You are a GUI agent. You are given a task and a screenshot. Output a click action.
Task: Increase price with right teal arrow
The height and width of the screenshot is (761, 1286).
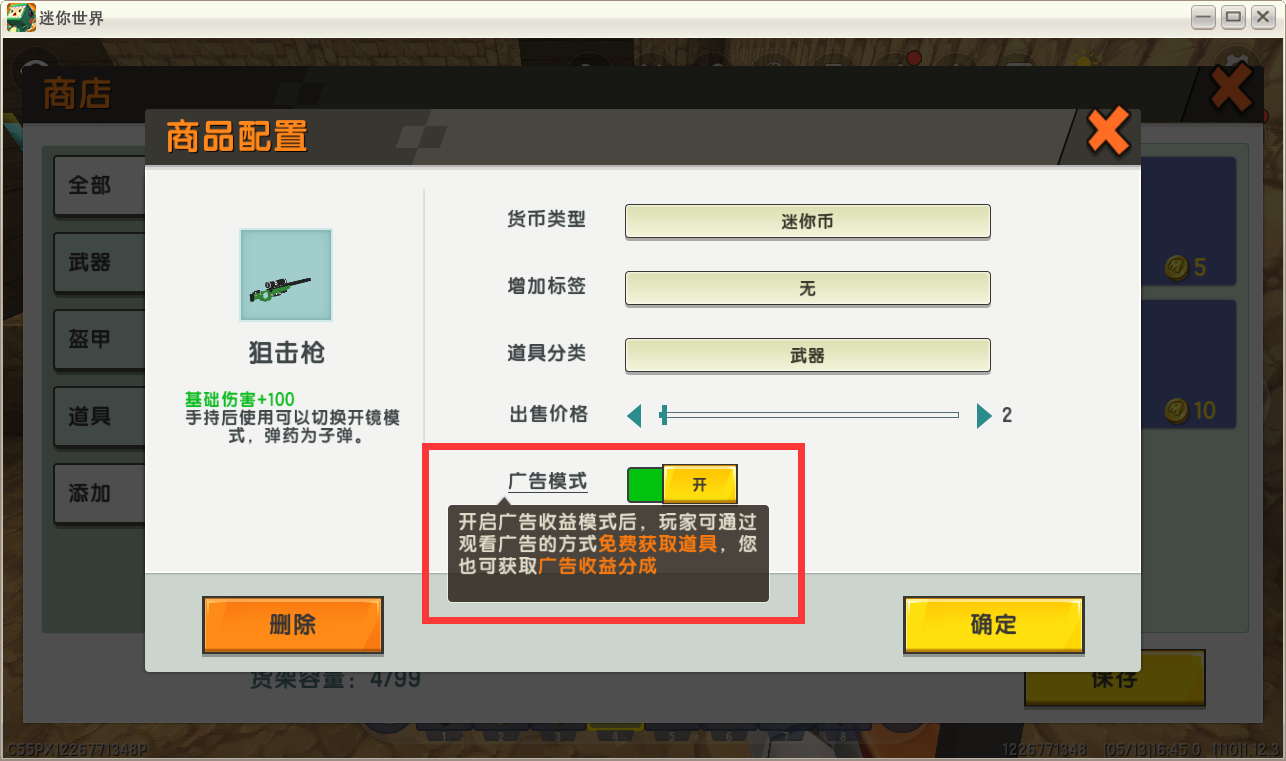(x=984, y=415)
